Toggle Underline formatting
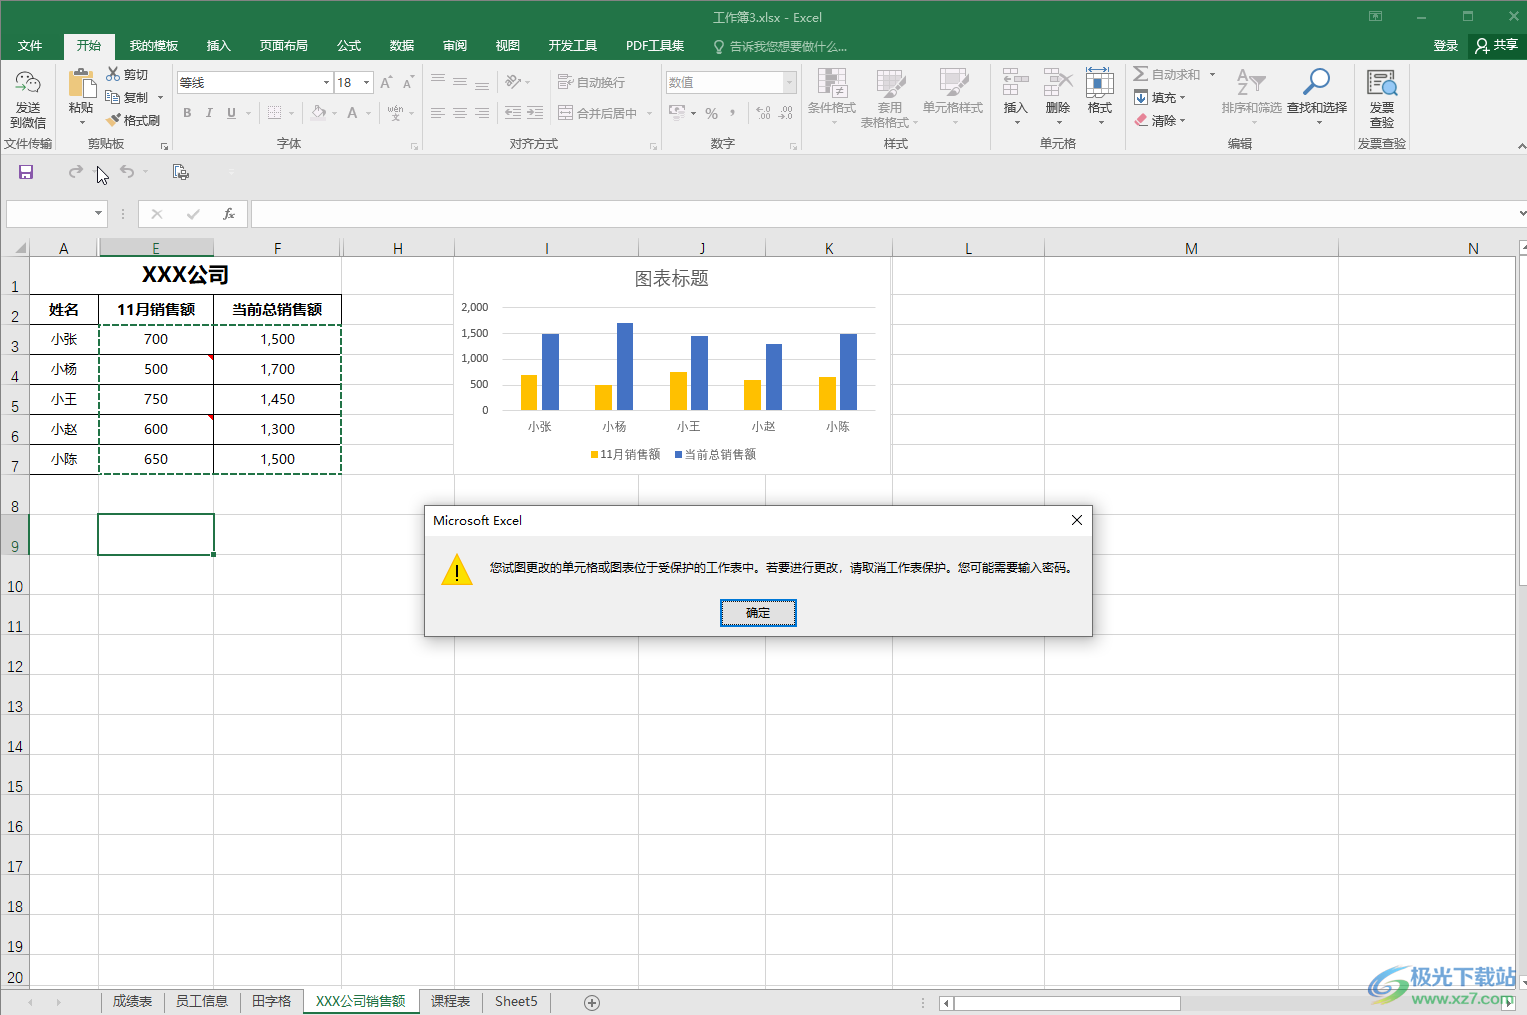Image resolution: width=1527 pixels, height=1015 pixels. click(231, 113)
